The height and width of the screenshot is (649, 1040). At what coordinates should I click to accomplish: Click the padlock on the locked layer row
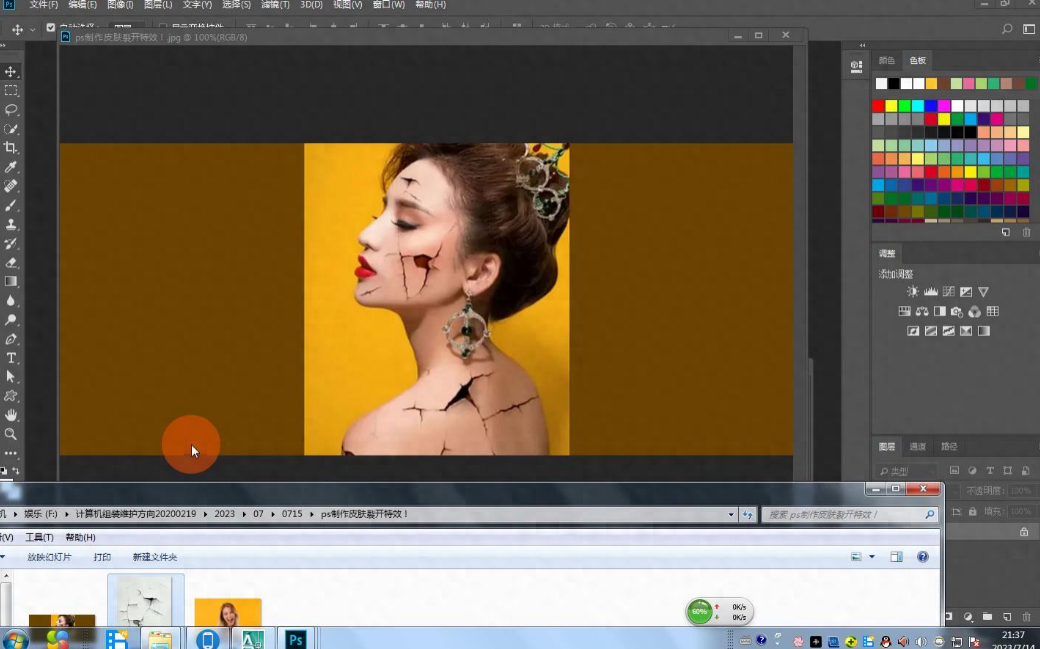click(1024, 532)
